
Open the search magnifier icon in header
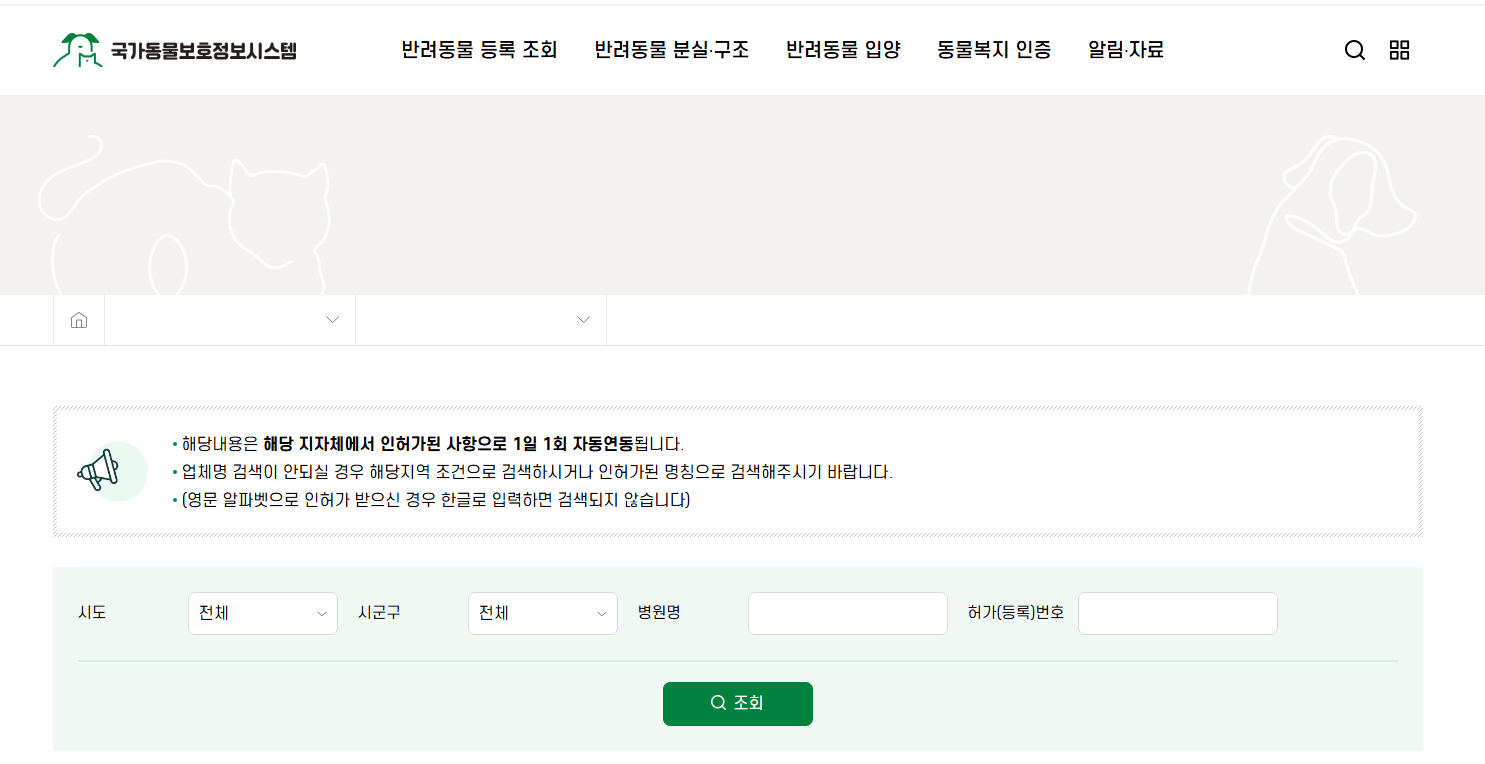point(1354,50)
